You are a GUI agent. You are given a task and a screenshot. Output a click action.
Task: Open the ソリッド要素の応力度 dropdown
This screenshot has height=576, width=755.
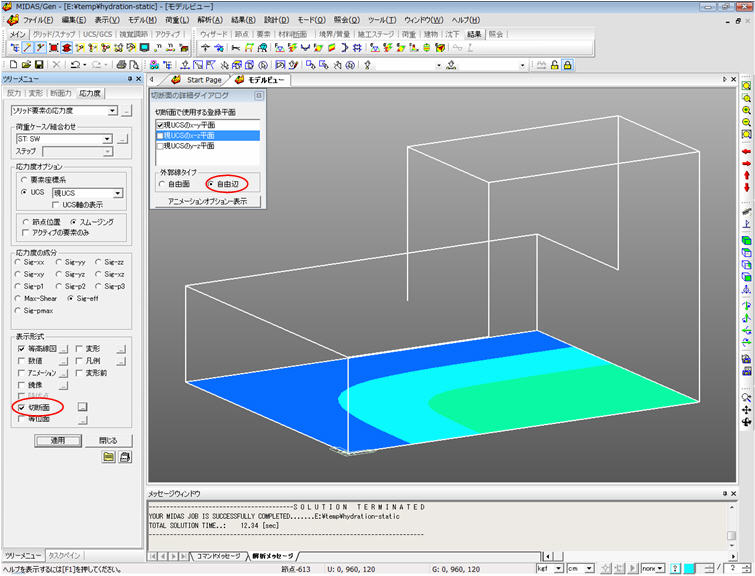point(112,111)
